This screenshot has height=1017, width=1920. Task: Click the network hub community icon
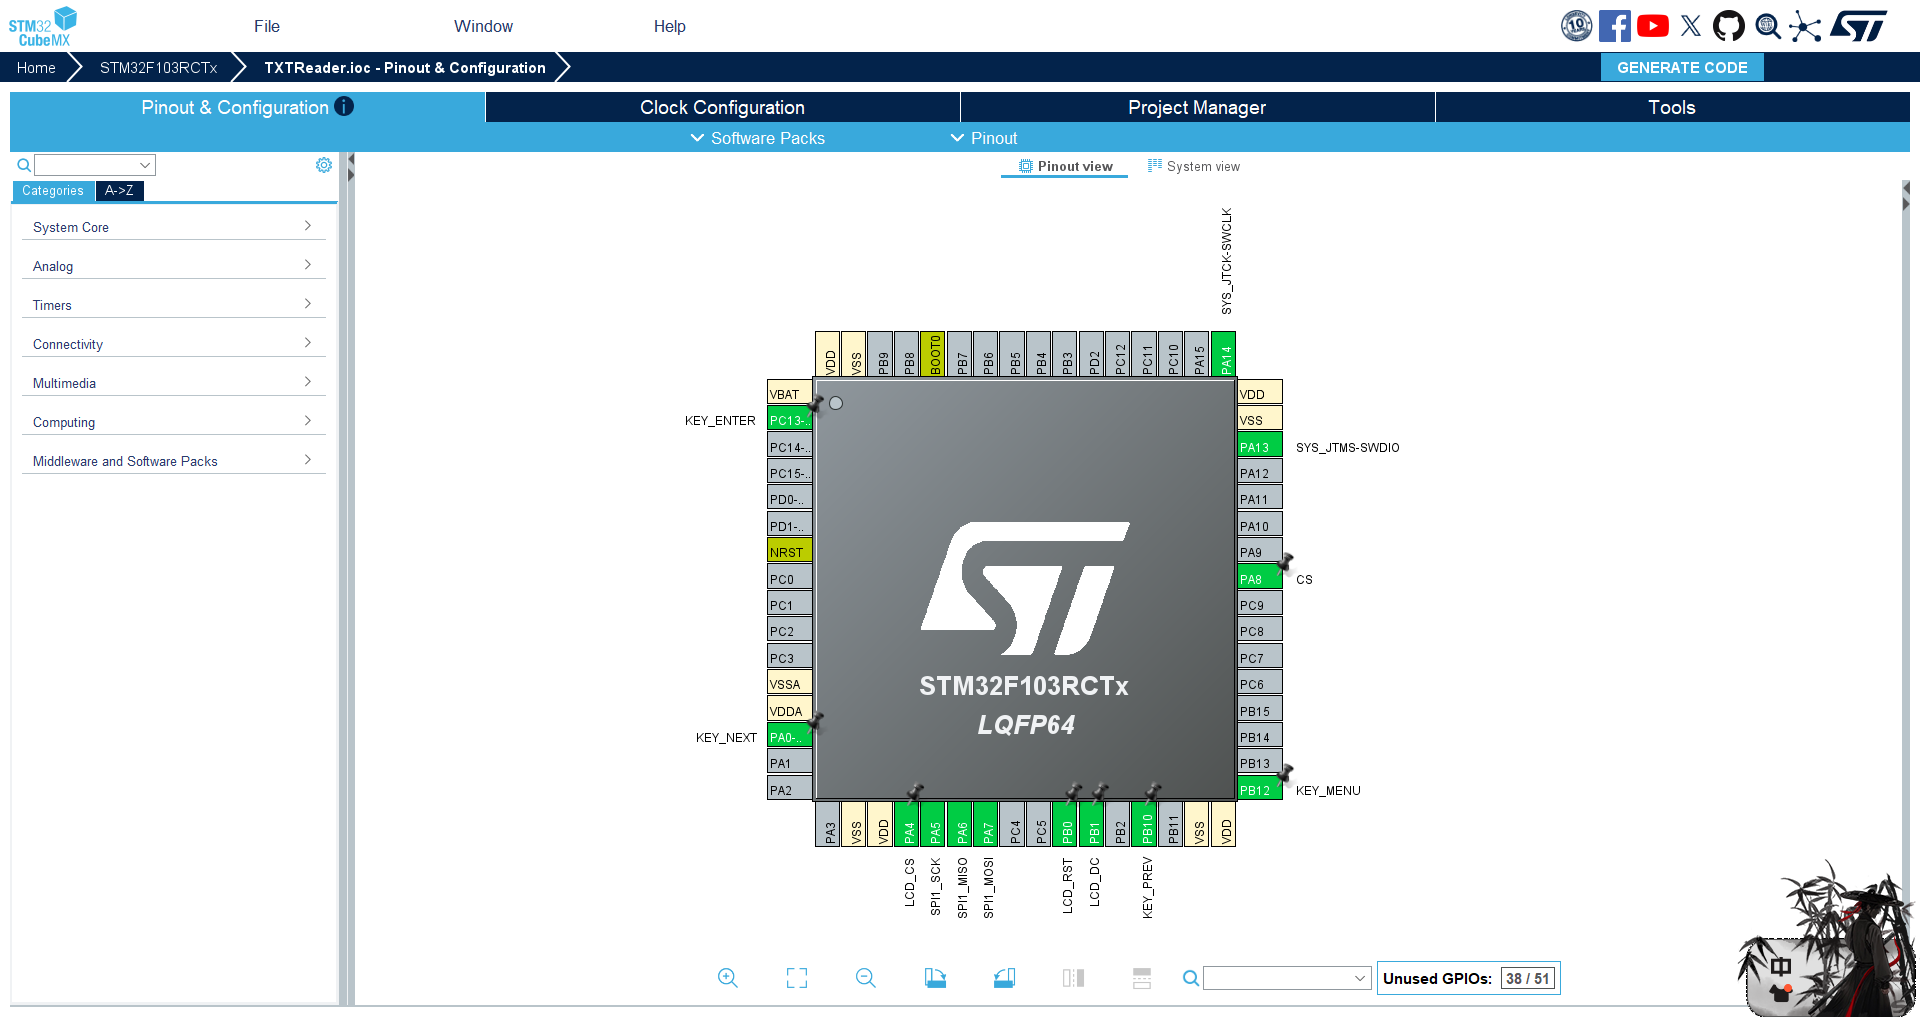[x=1805, y=26]
